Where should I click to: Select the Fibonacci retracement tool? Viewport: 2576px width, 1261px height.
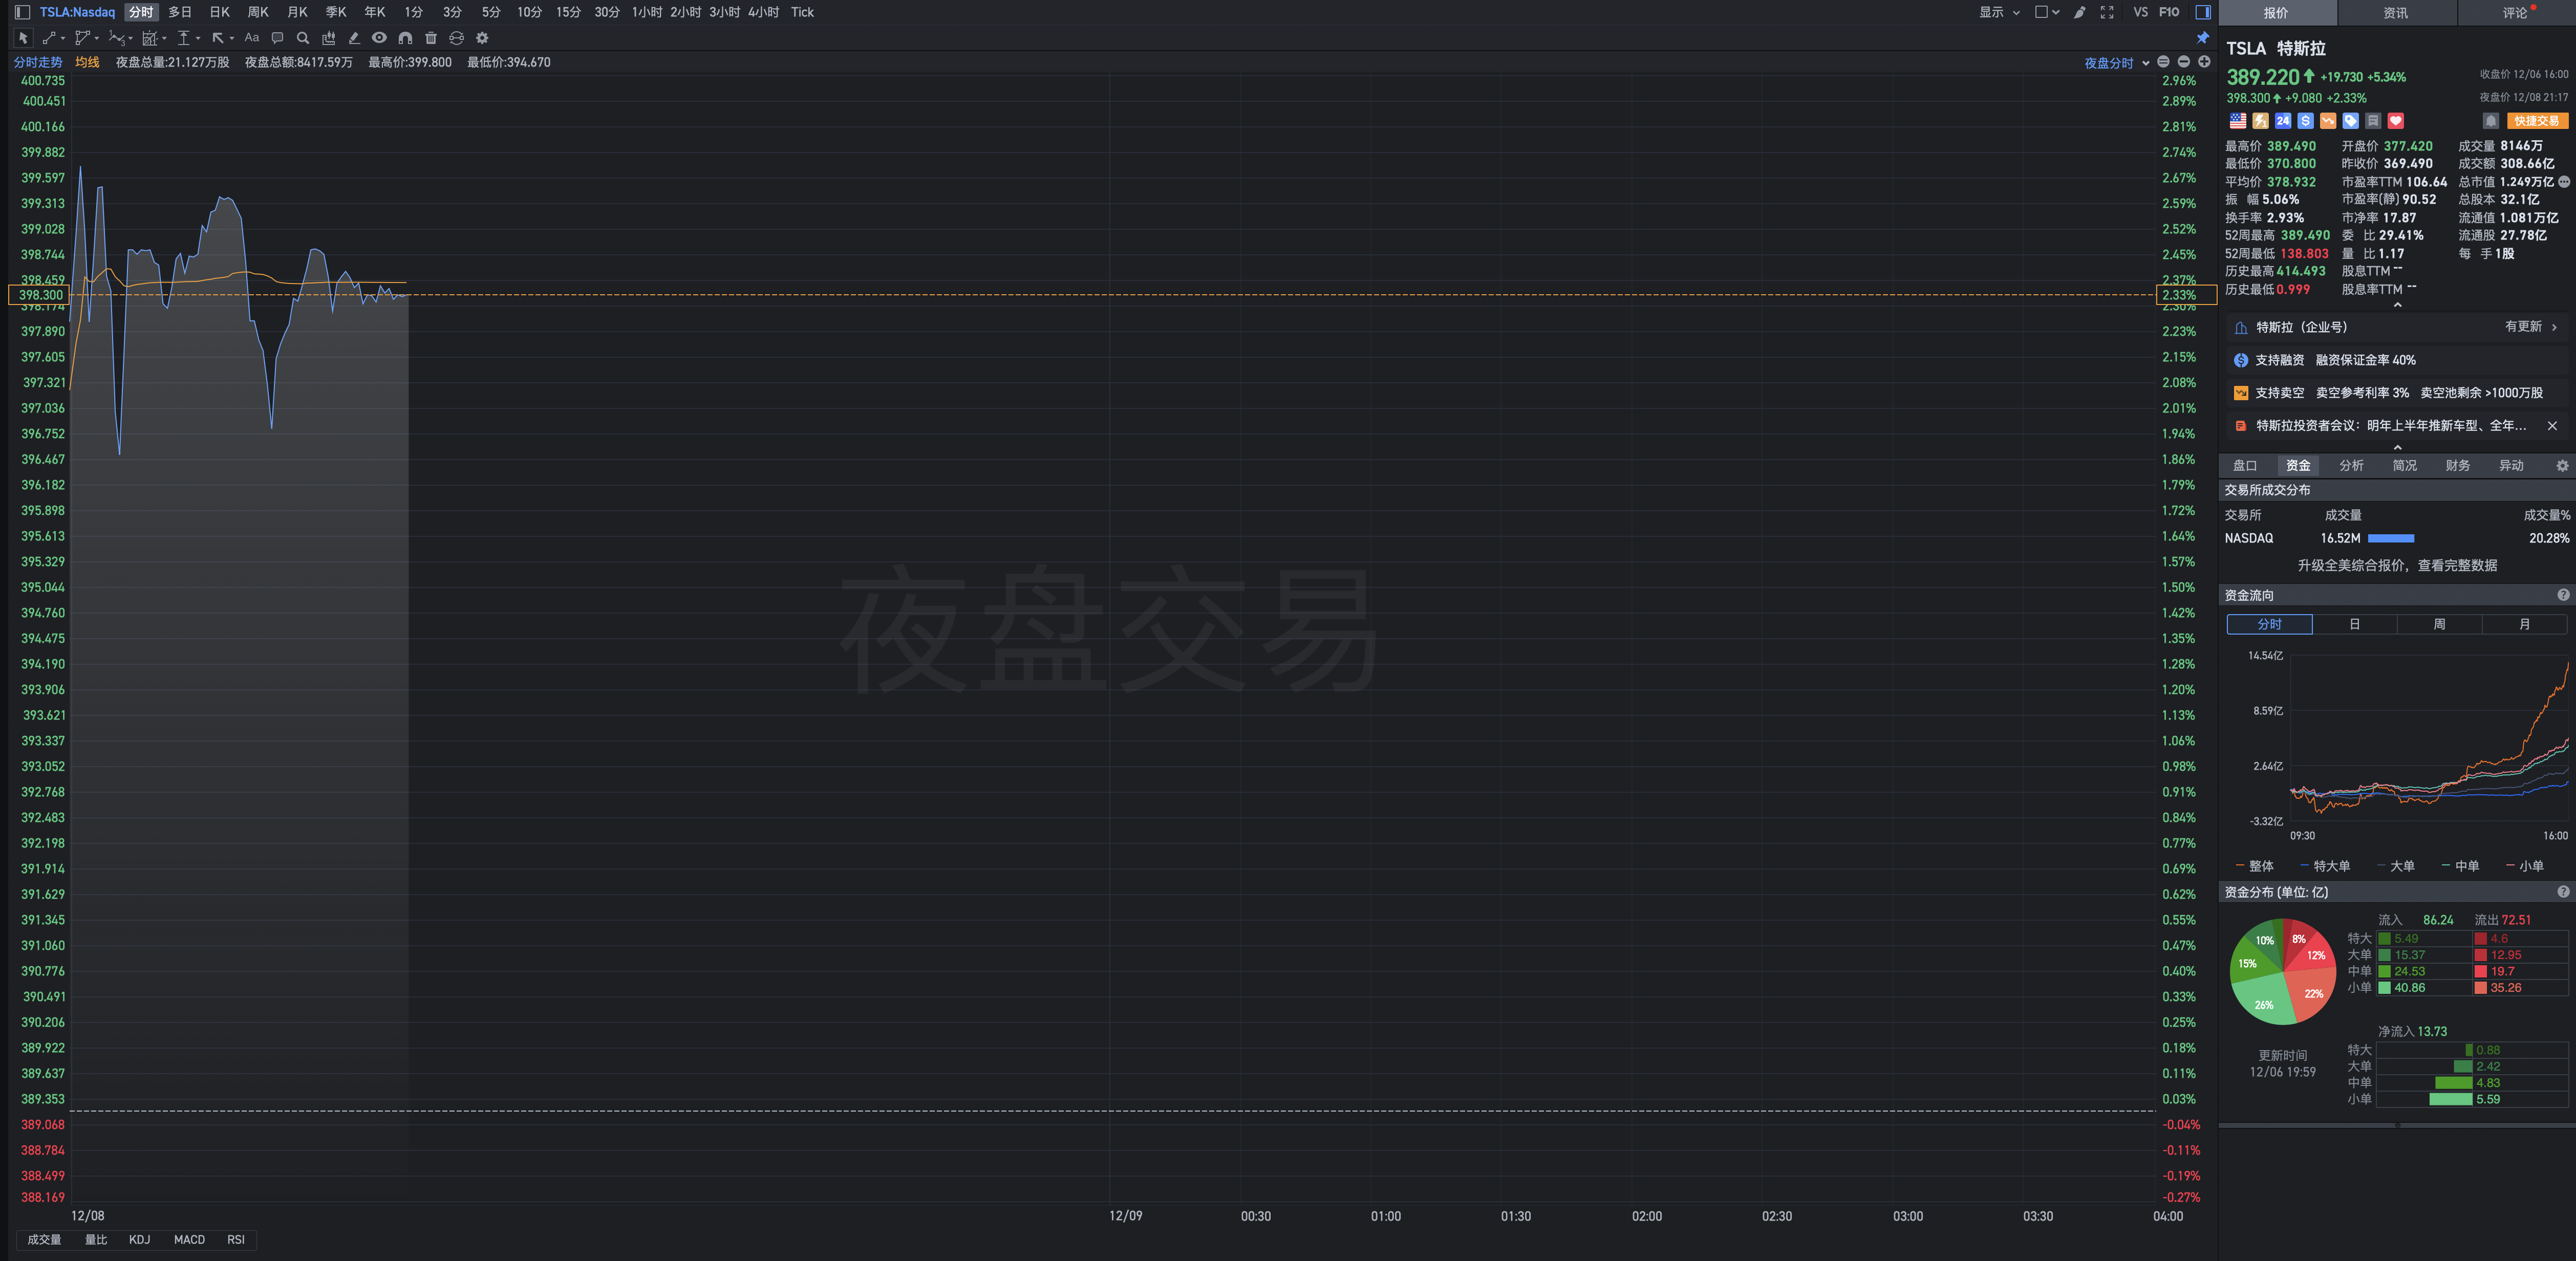click(x=150, y=38)
